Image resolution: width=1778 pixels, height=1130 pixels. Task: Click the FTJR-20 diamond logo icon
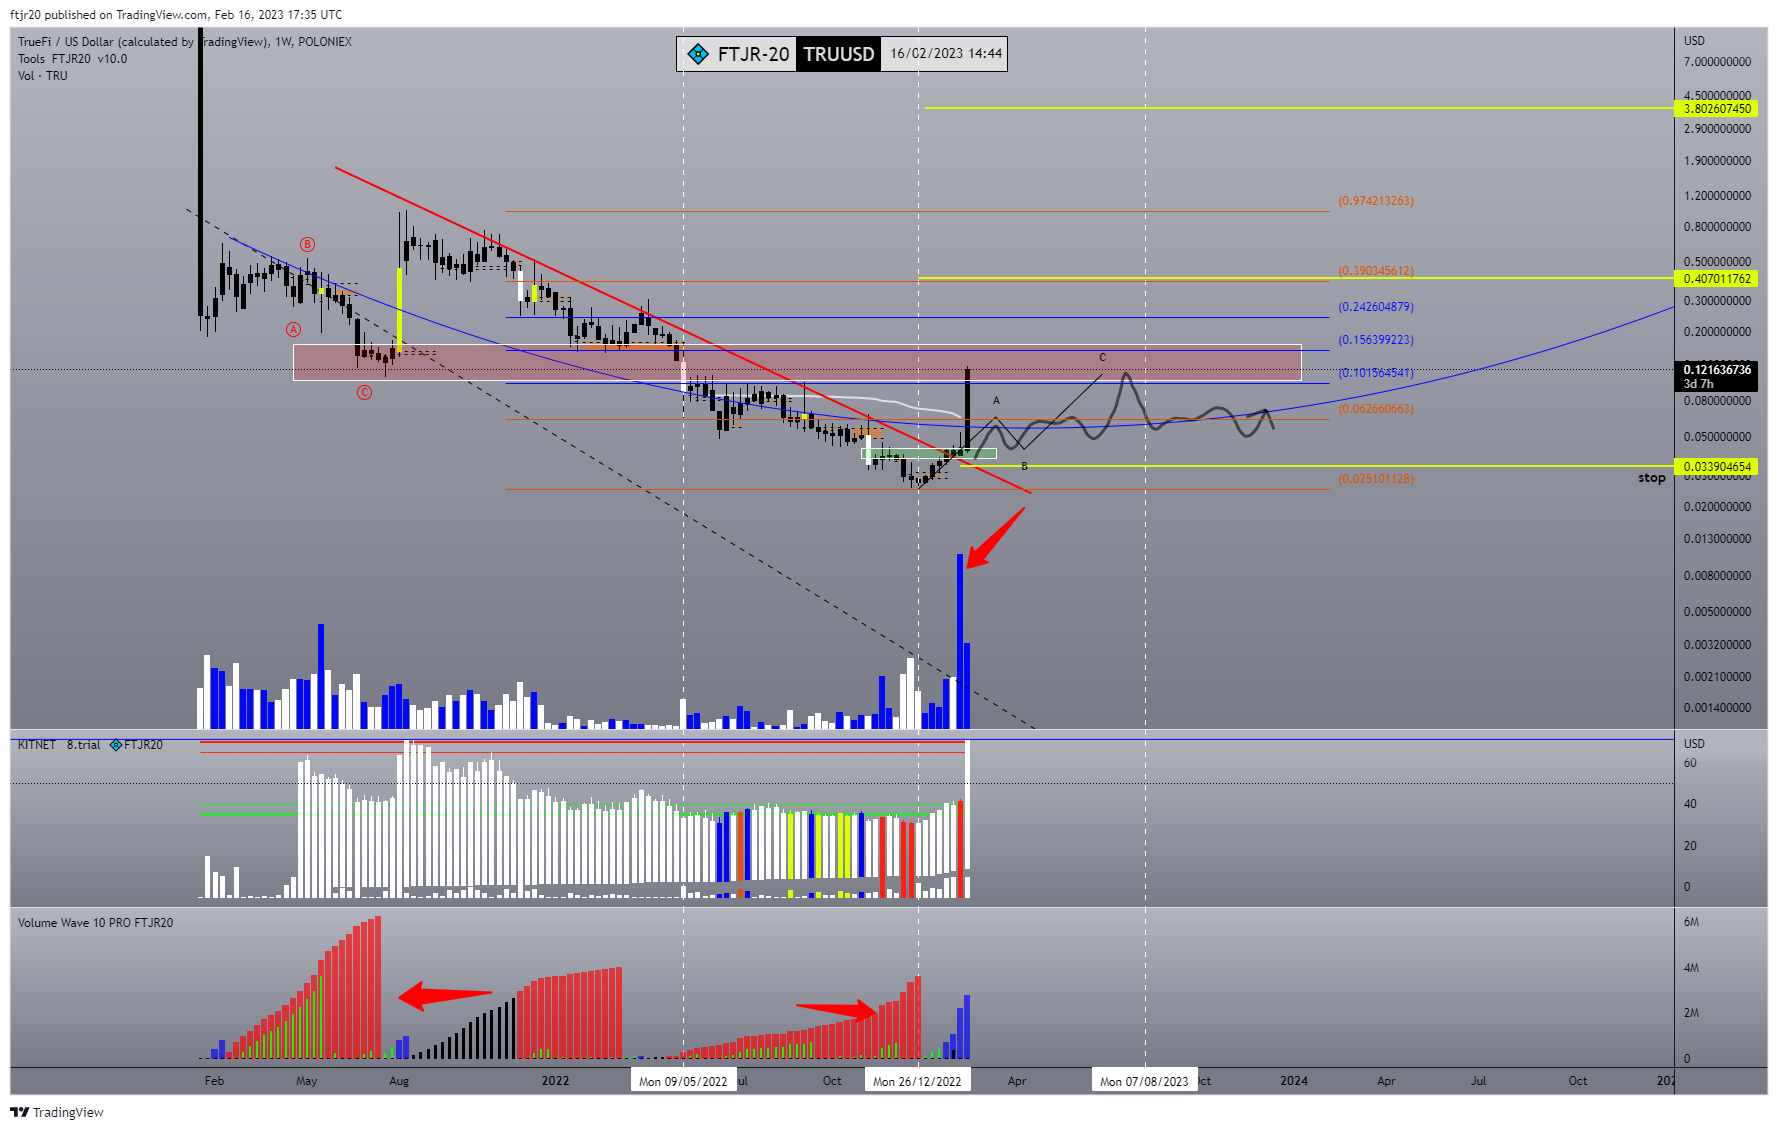click(x=698, y=54)
